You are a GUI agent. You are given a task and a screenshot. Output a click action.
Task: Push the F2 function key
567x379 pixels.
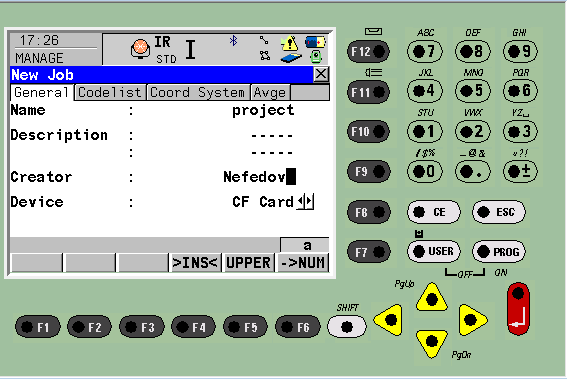[x=90, y=327]
